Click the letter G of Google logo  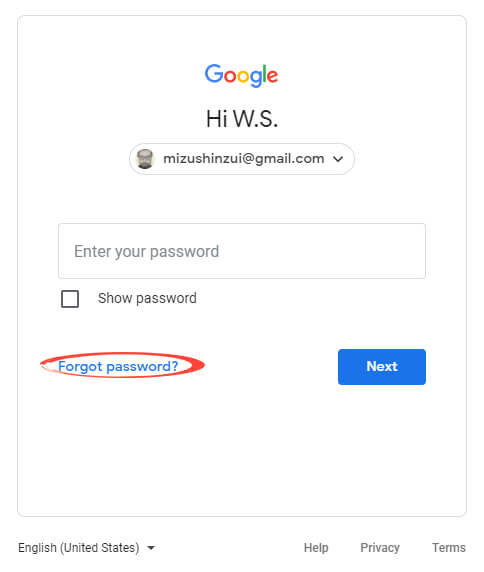click(x=214, y=73)
